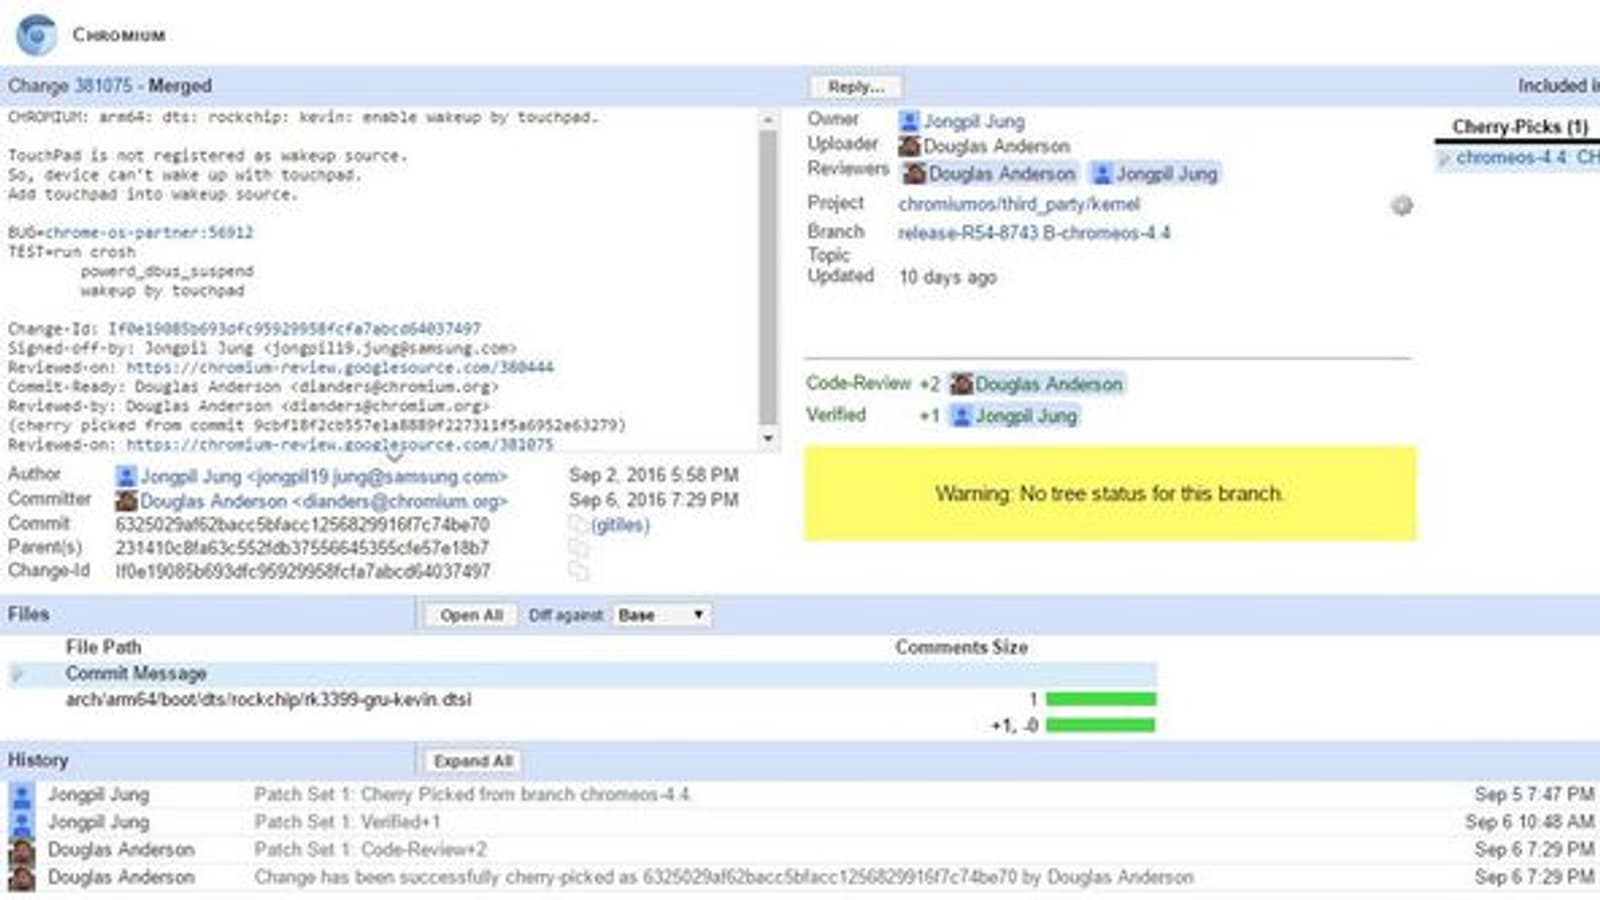1600x900 pixels.
Task: Click the parent commit hash 231410c8fa63c552
Action: click(302, 547)
